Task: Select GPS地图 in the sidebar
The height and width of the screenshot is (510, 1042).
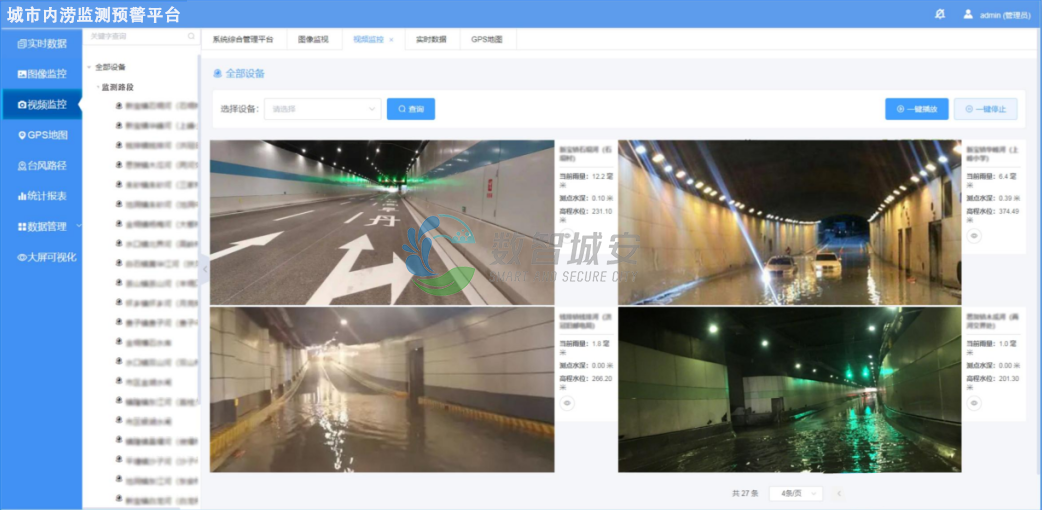Action: tap(41, 135)
